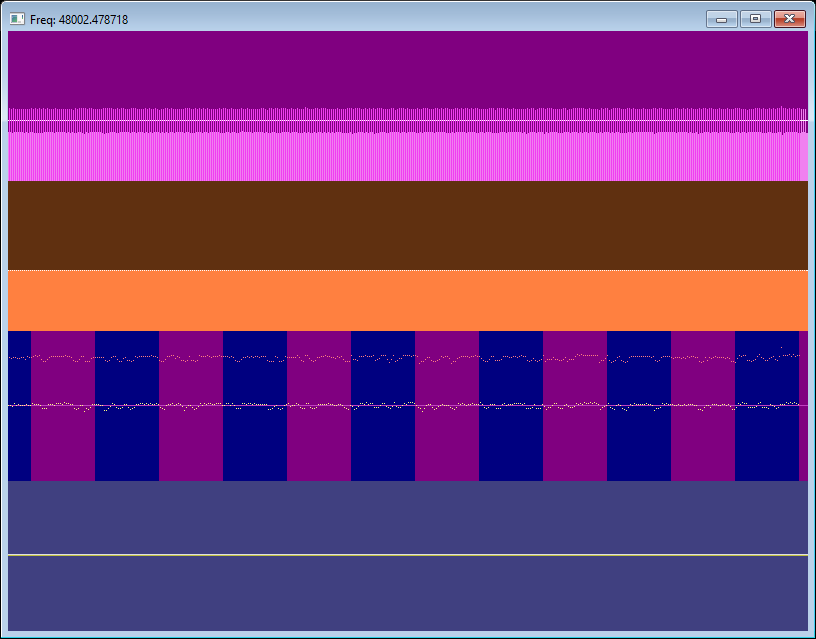
Task: Click the Freq: 48002.478718 title text
Action: (78, 20)
